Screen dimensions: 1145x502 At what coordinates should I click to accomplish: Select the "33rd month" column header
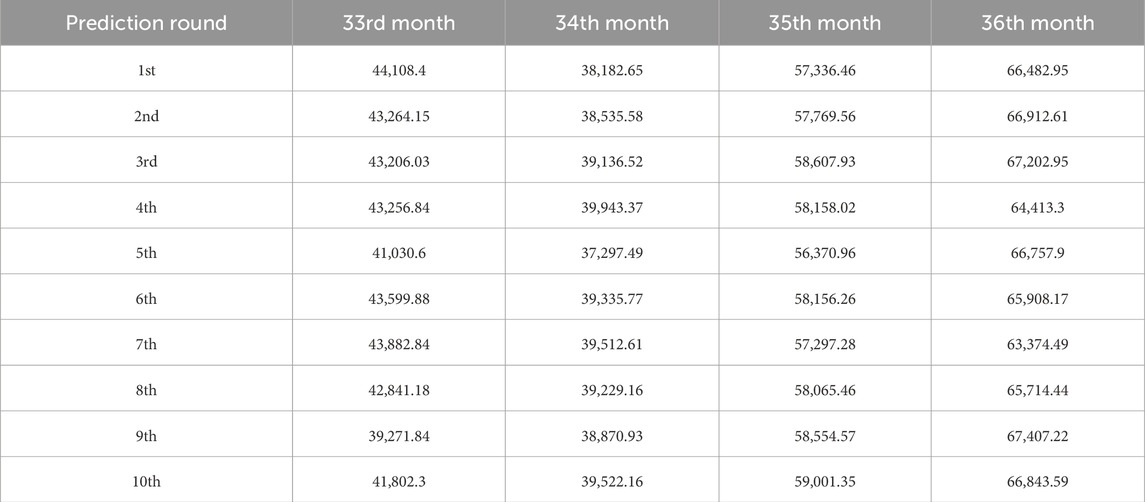(398, 22)
